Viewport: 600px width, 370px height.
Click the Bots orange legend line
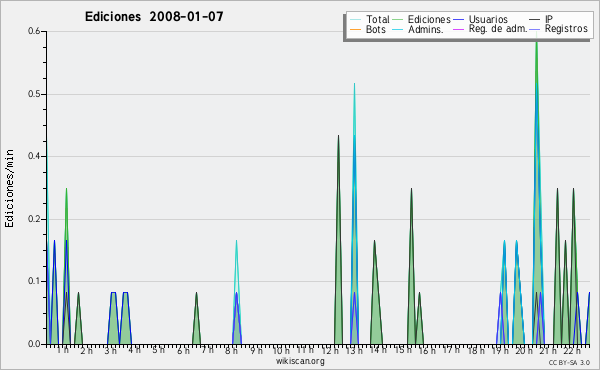355,29
